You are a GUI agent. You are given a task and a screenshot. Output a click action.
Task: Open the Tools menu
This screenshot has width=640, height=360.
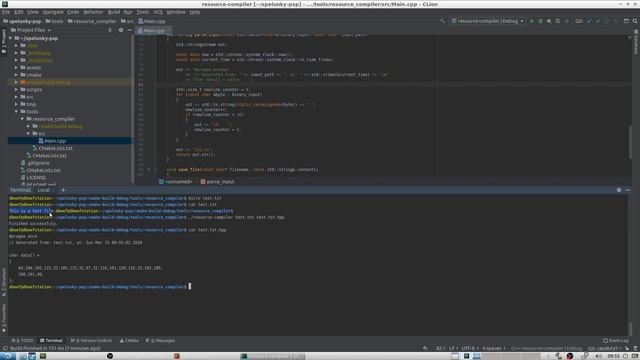coord(142,12)
